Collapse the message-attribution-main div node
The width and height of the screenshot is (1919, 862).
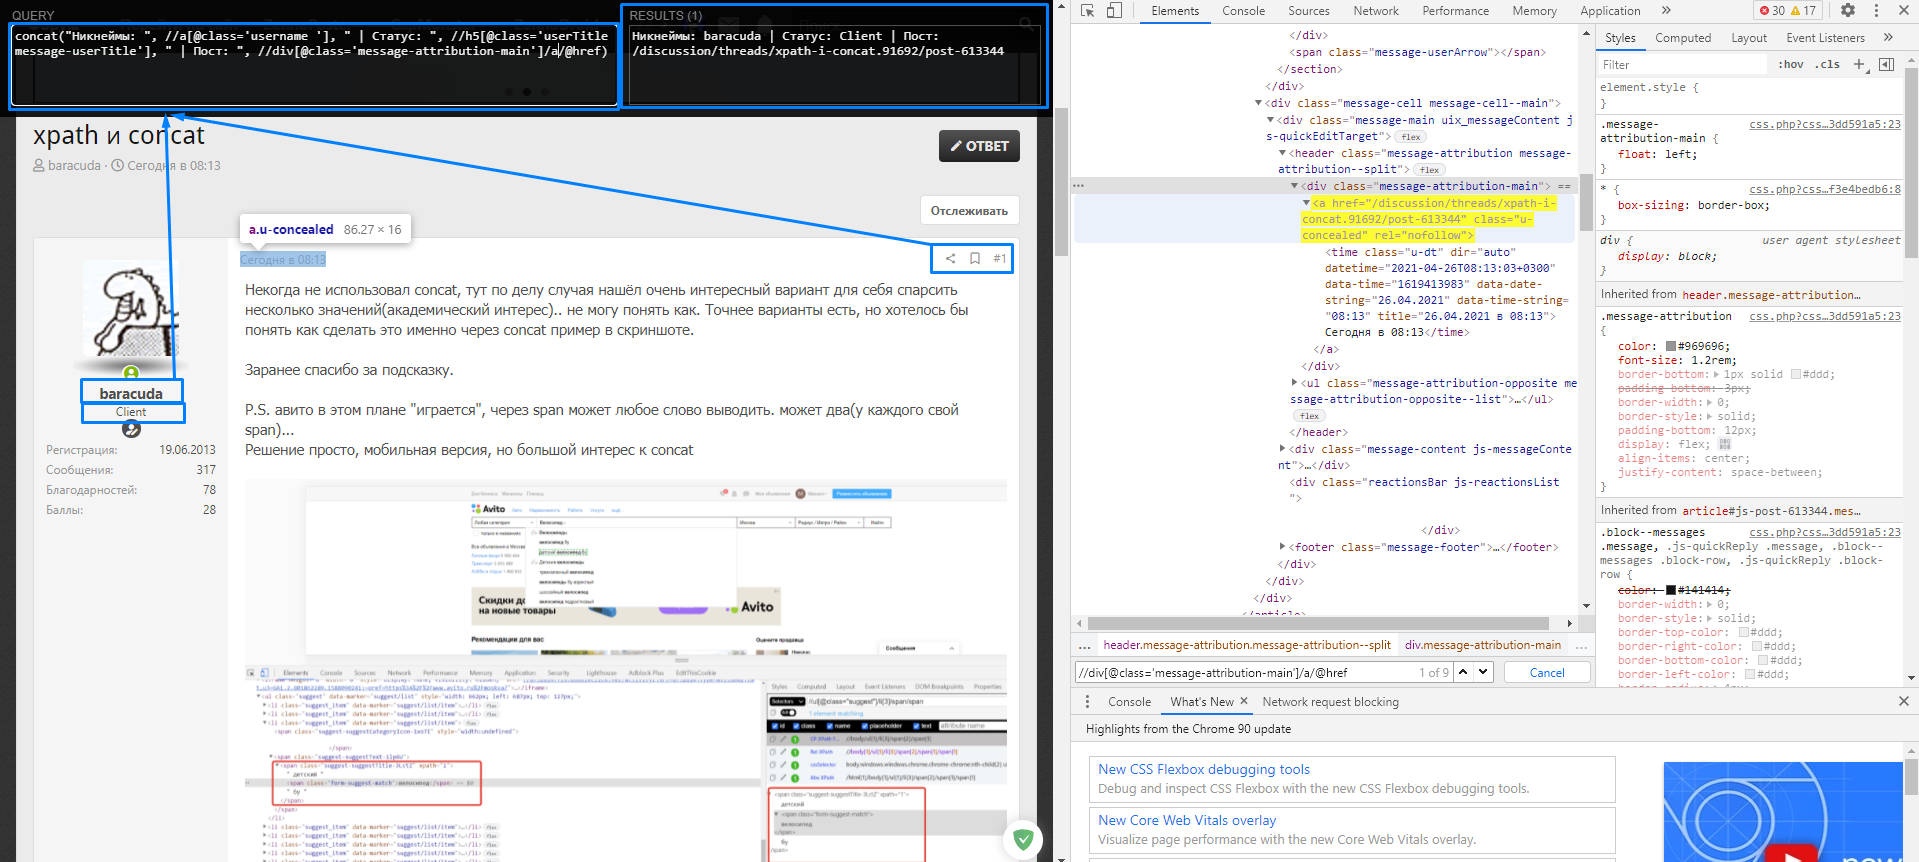point(1294,186)
